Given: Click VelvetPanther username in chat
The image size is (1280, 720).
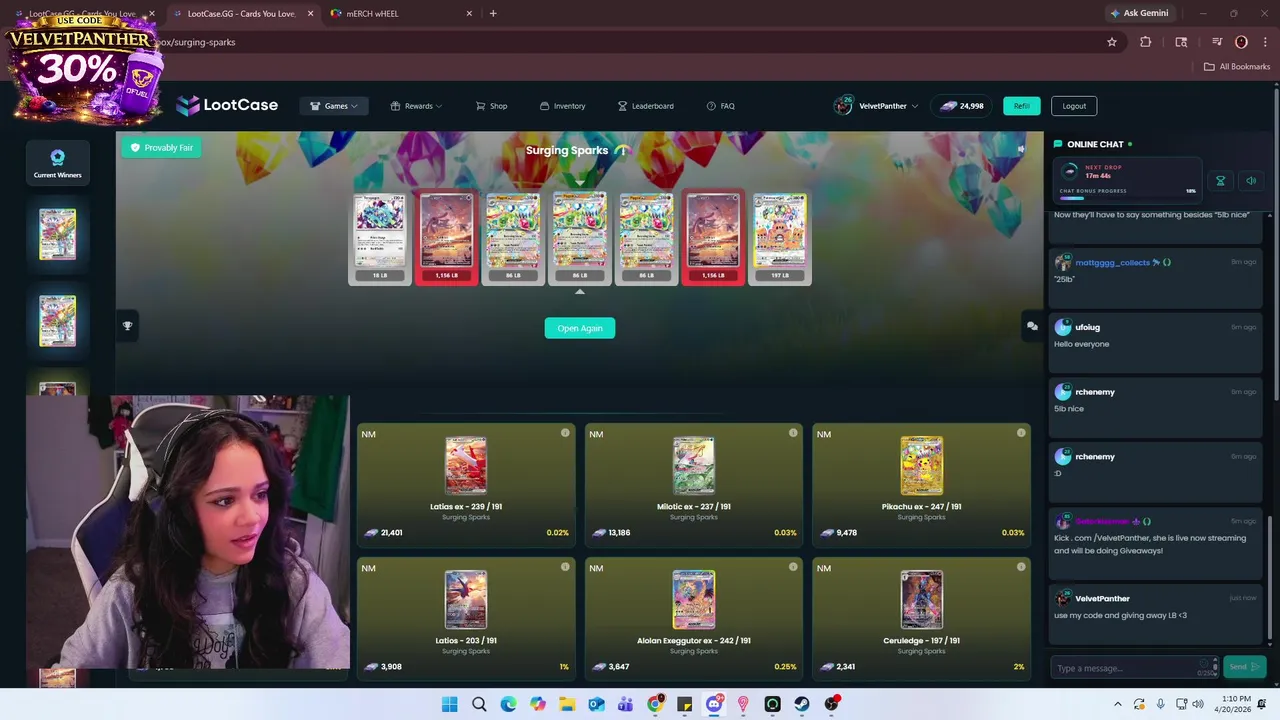Looking at the screenshot, I should point(1102,599).
